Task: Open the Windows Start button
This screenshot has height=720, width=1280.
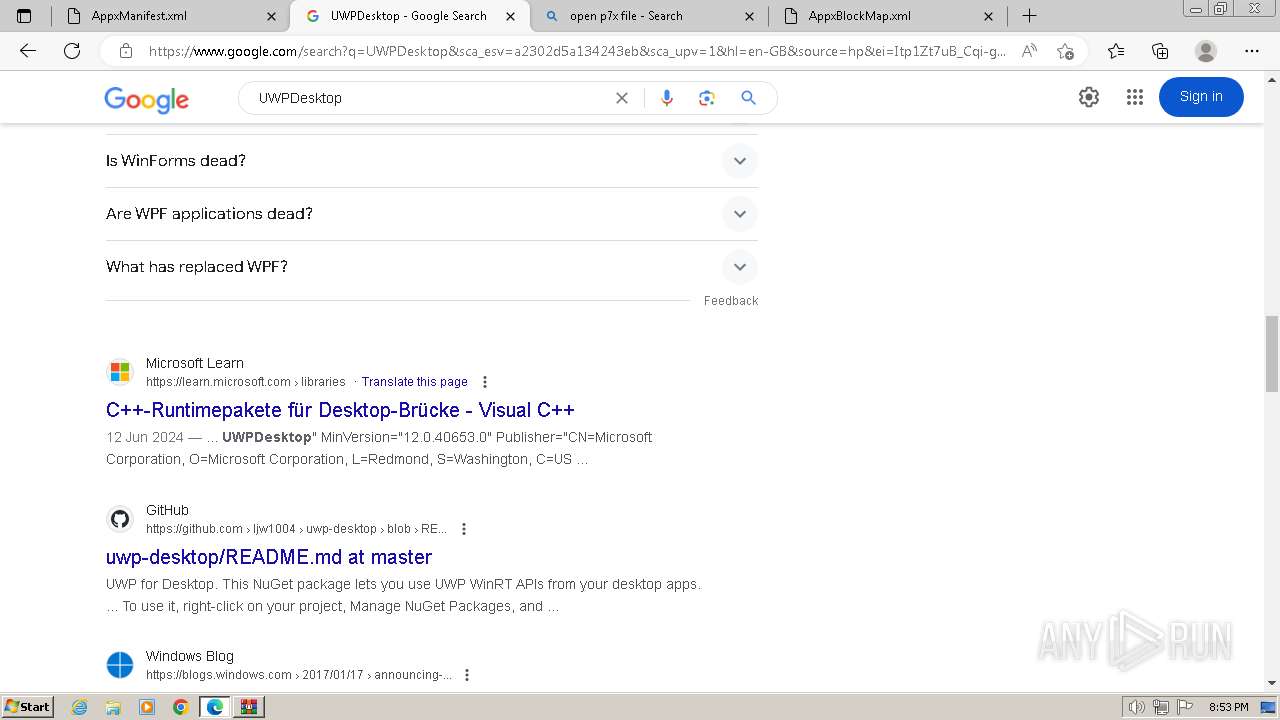Action: (x=27, y=707)
